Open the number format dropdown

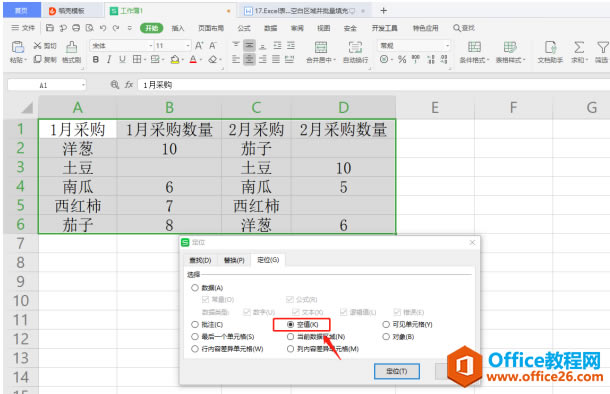pos(447,46)
